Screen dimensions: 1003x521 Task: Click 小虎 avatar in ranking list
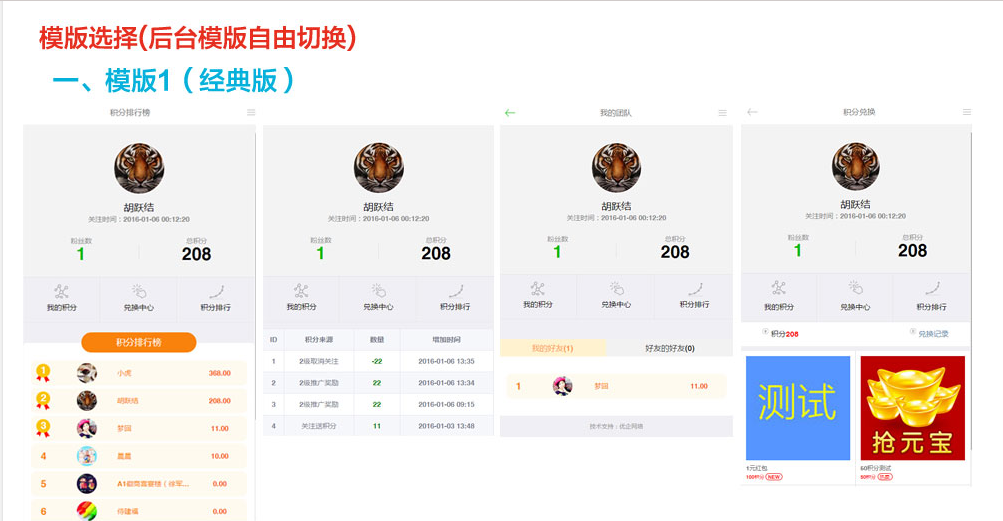coord(87,373)
